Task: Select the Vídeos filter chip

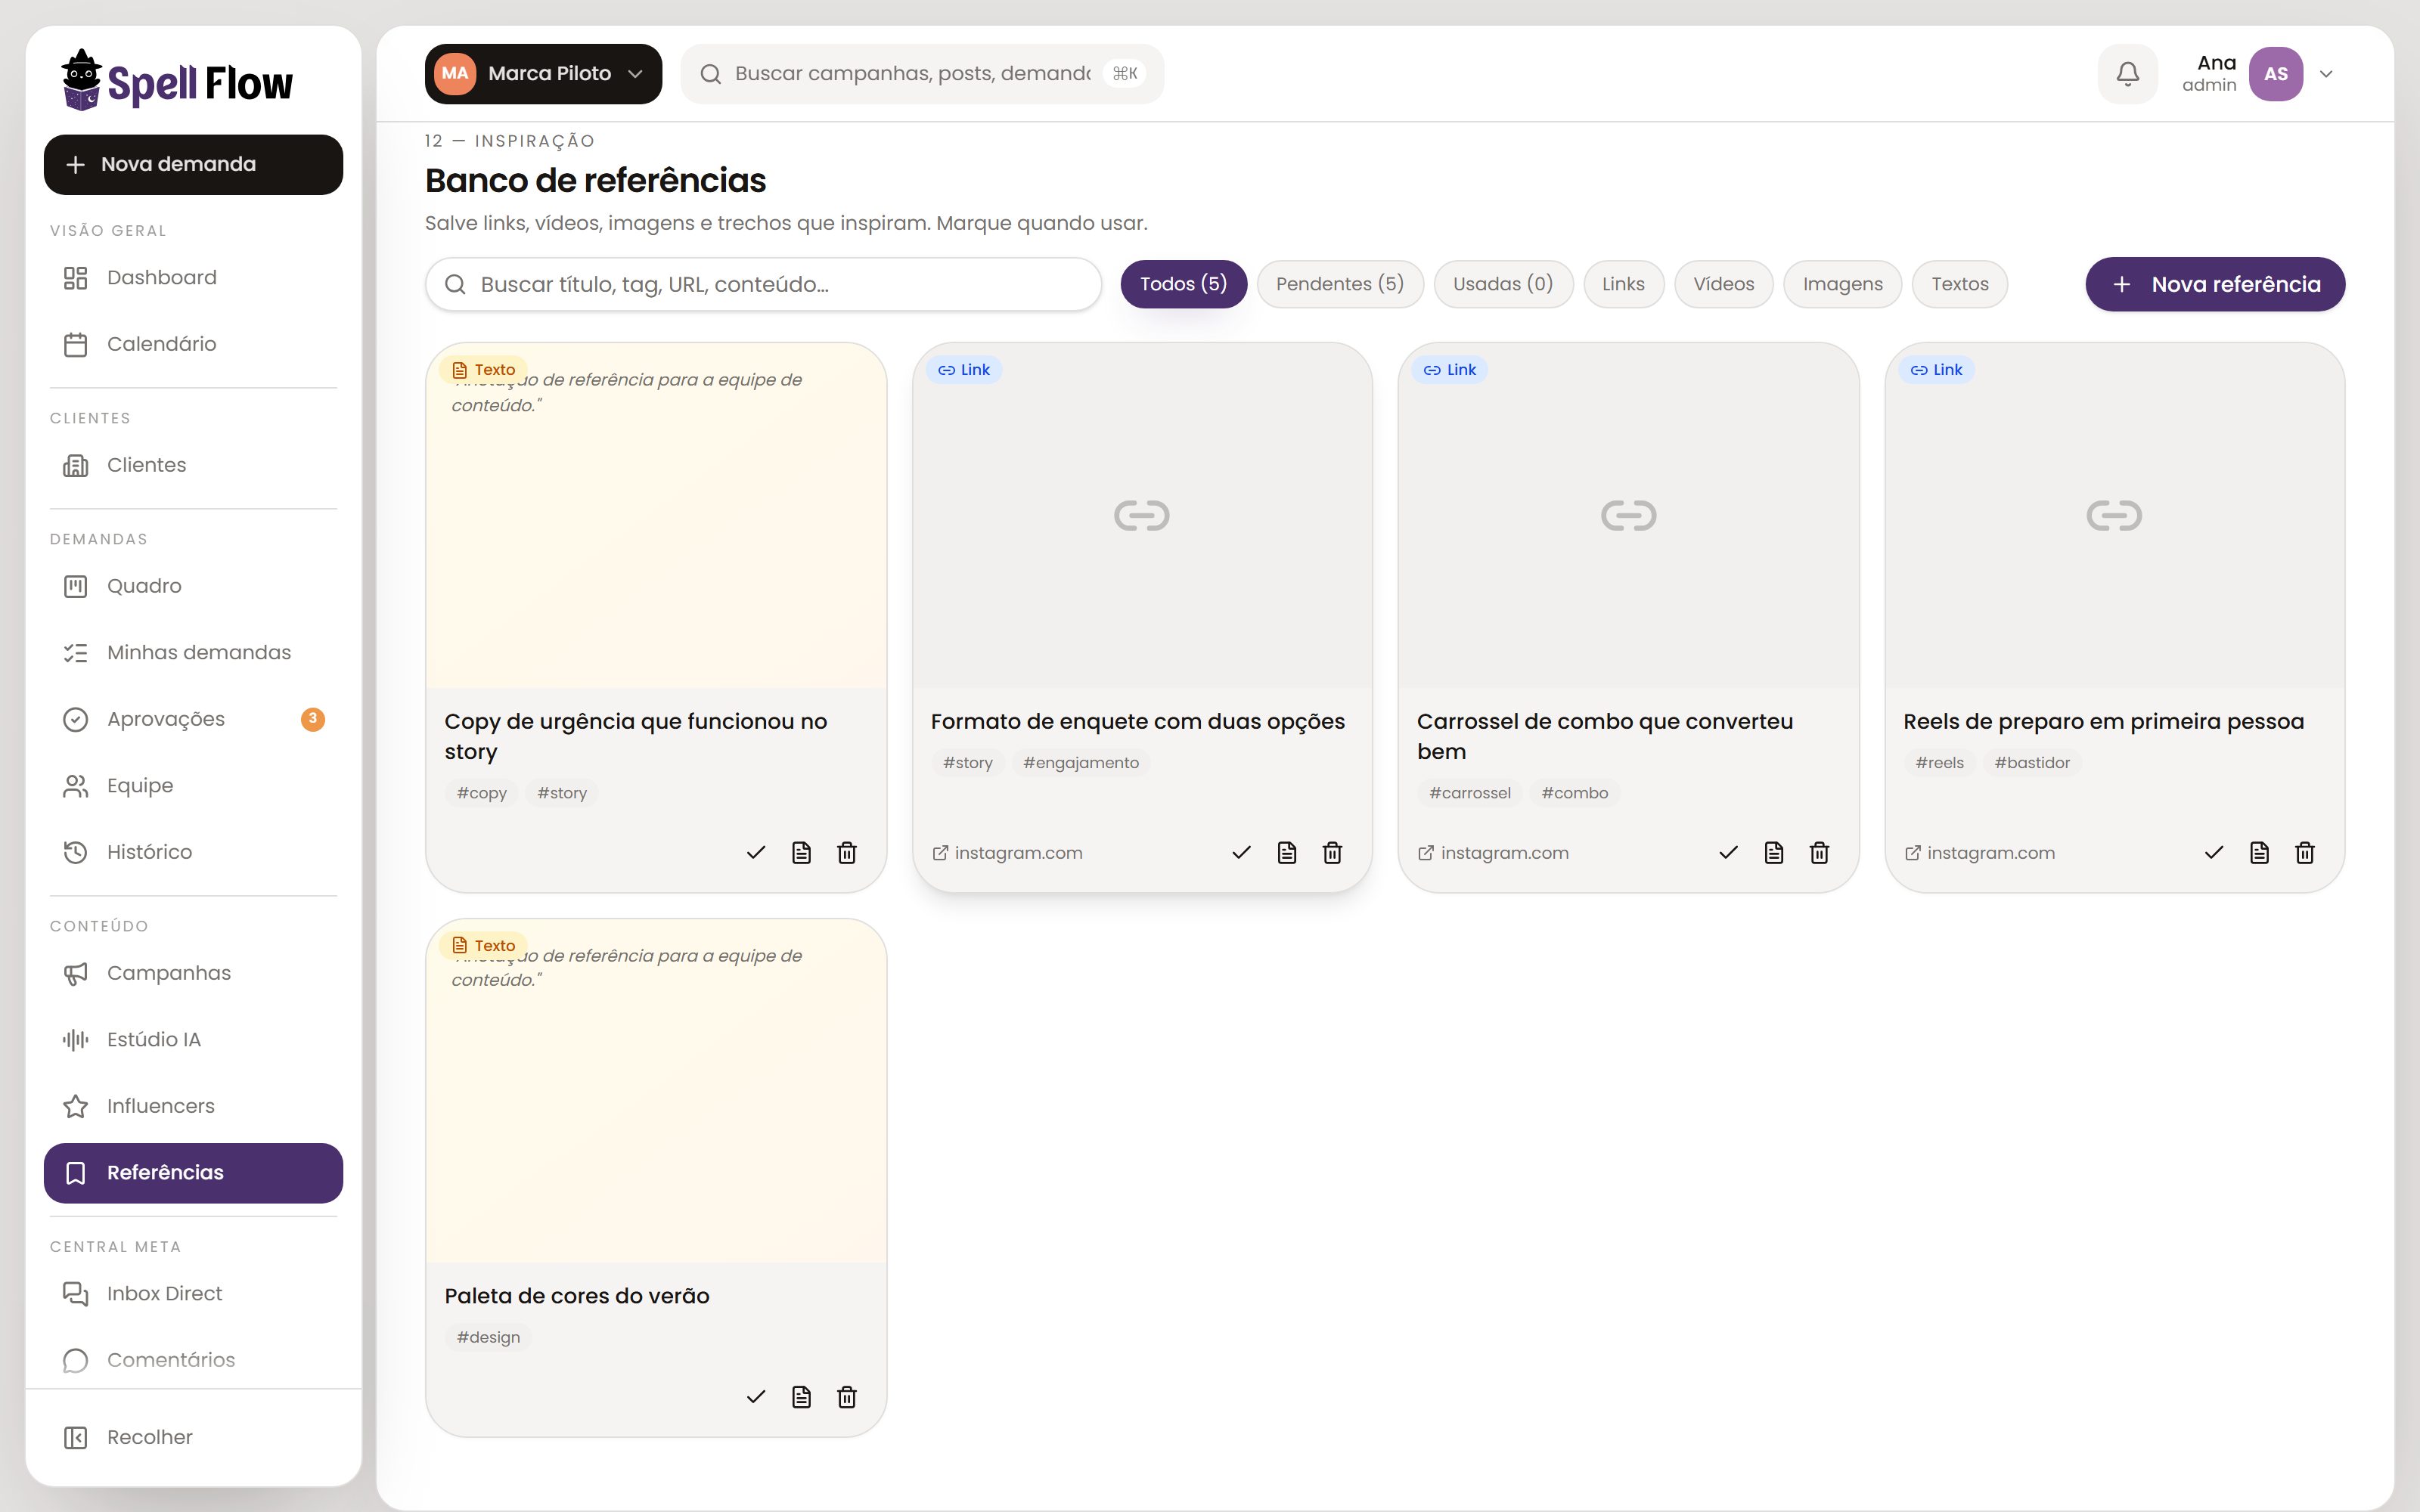Action: pos(1723,284)
